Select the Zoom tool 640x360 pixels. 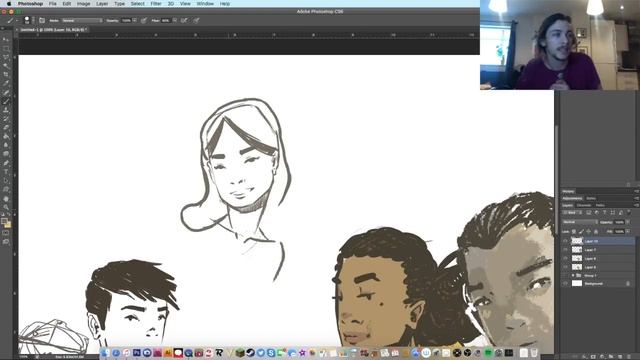(6, 207)
